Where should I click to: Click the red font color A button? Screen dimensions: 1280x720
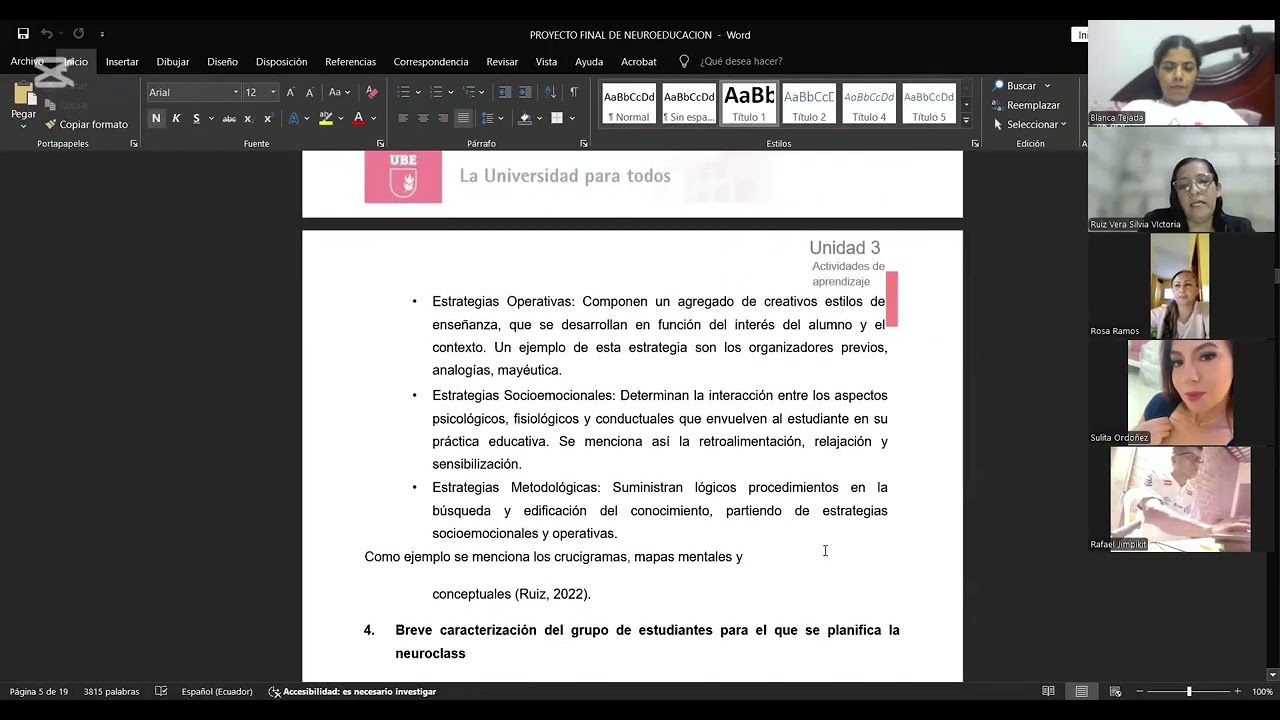[x=358, y=118]
